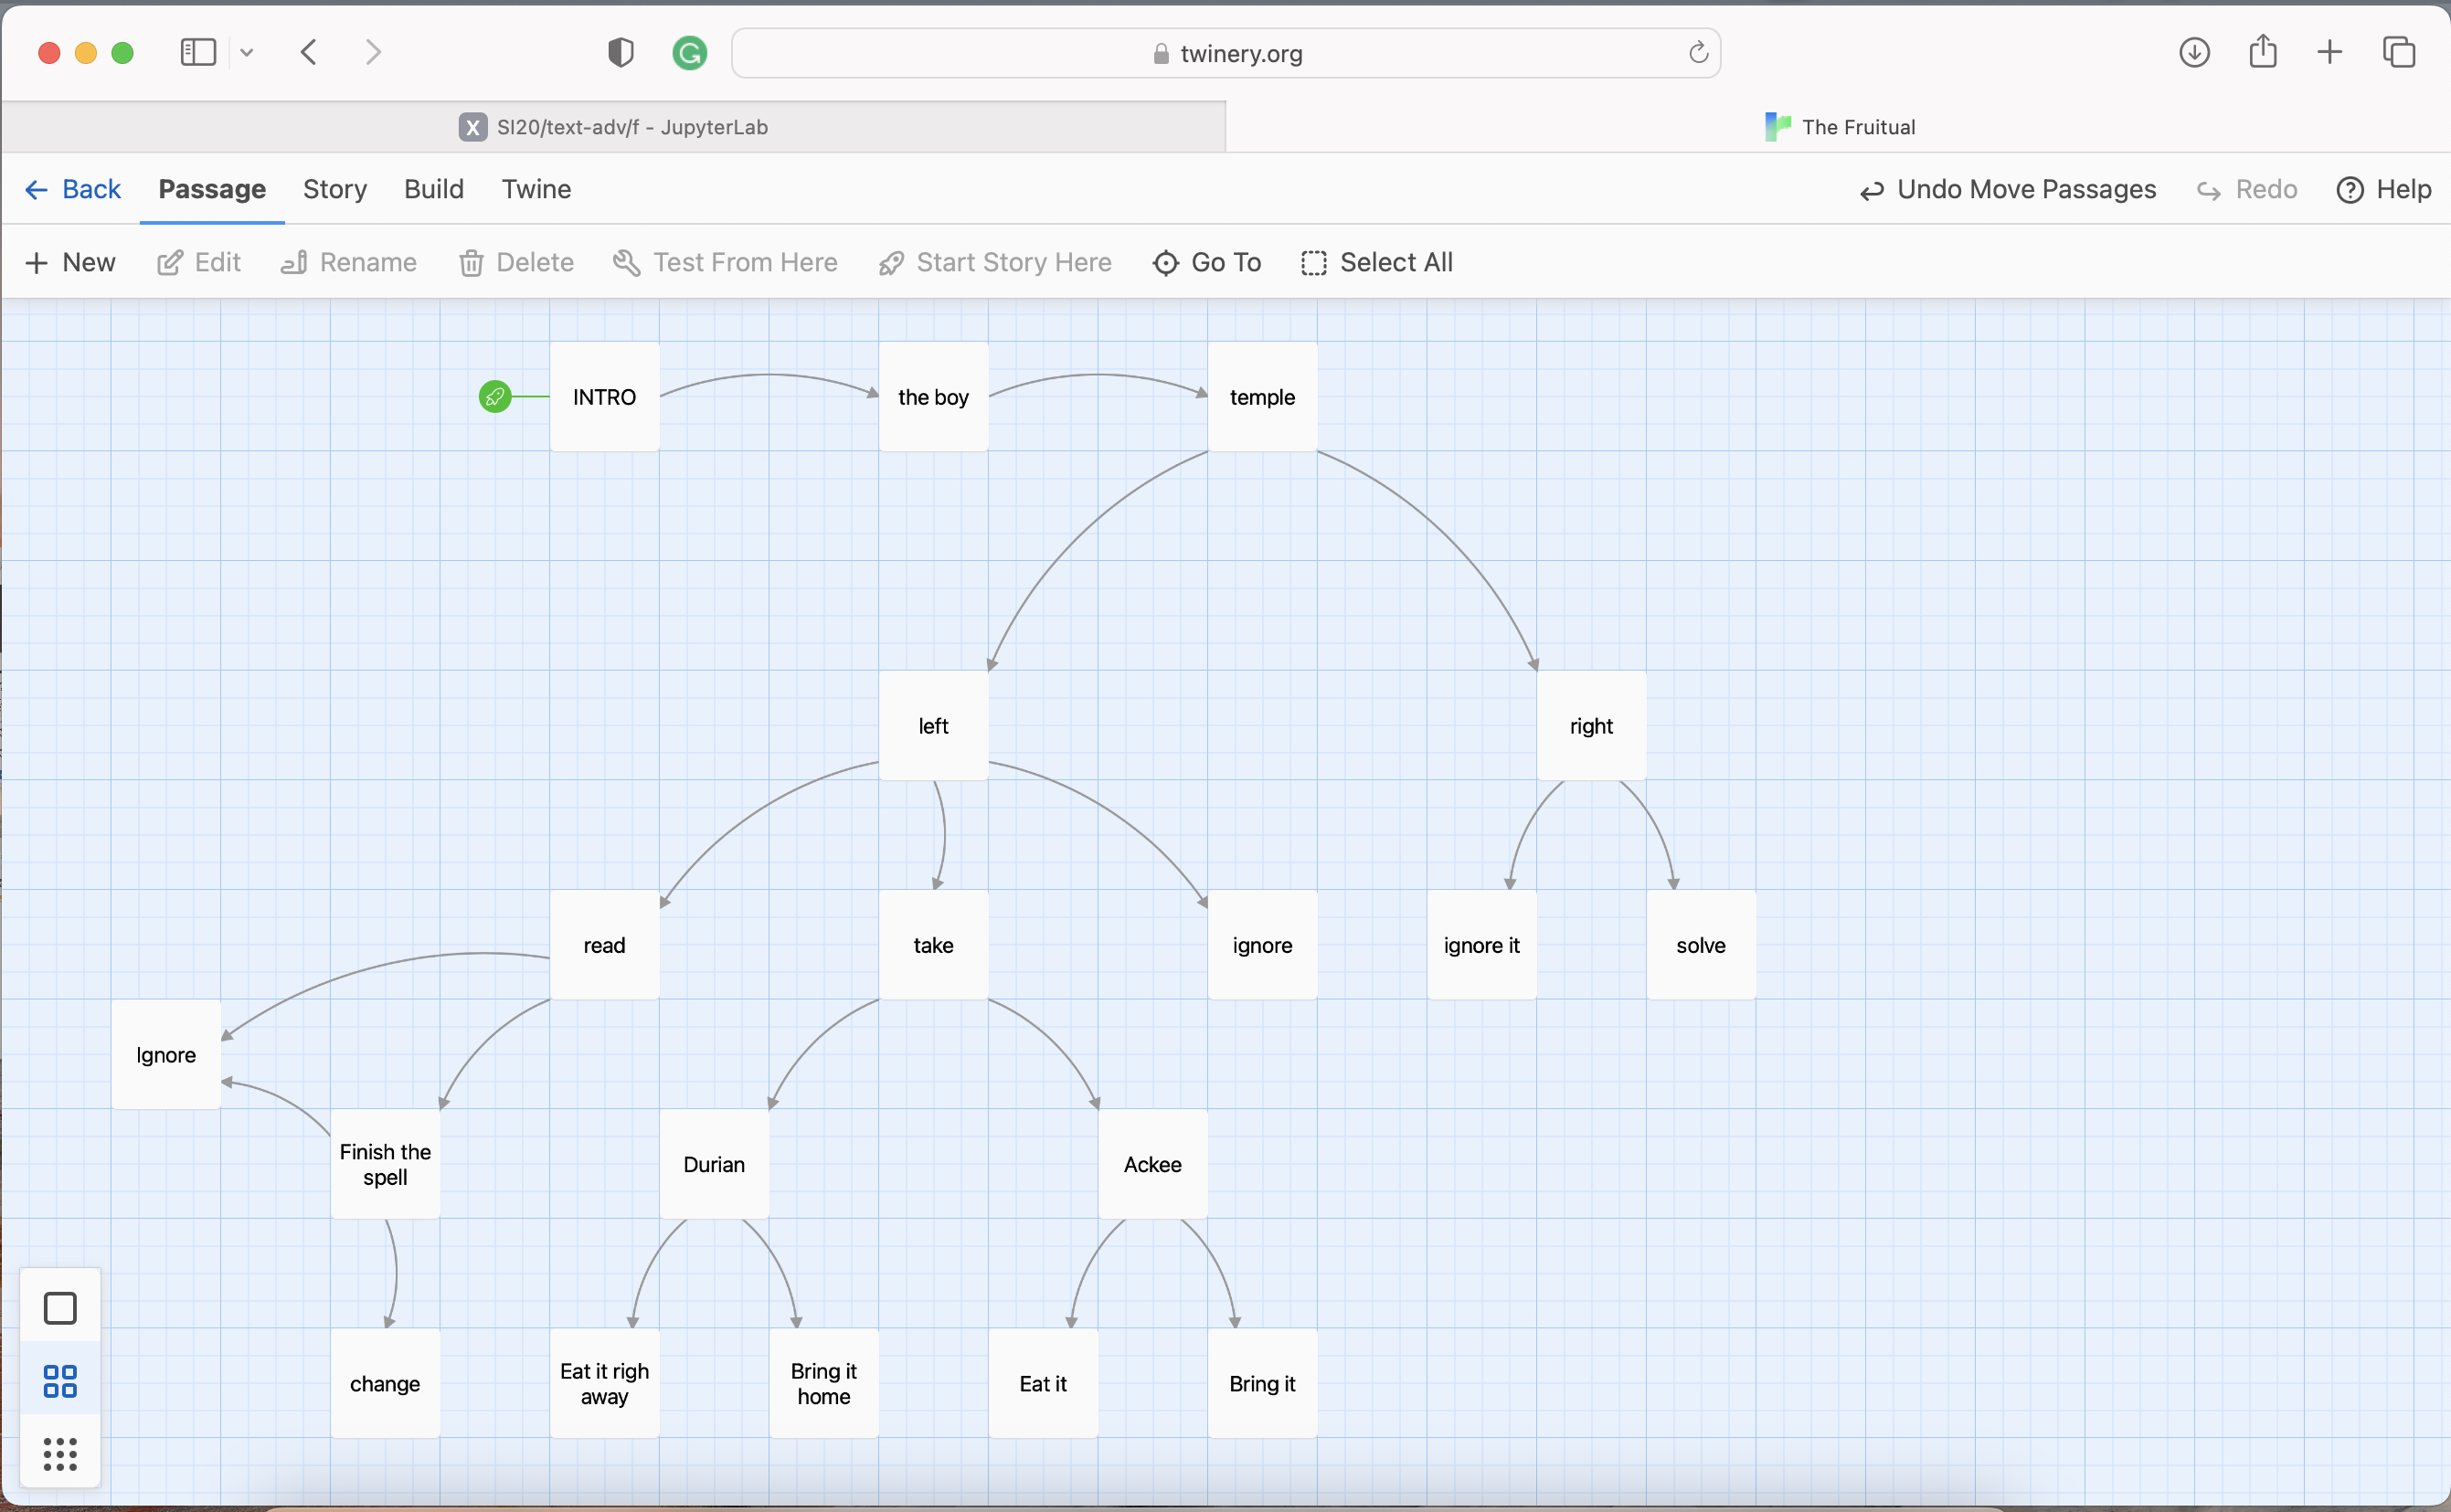This screenshot has height=1512, width=2451.
Task: Select the INTRO passage card
Action: tap(604, 397)
